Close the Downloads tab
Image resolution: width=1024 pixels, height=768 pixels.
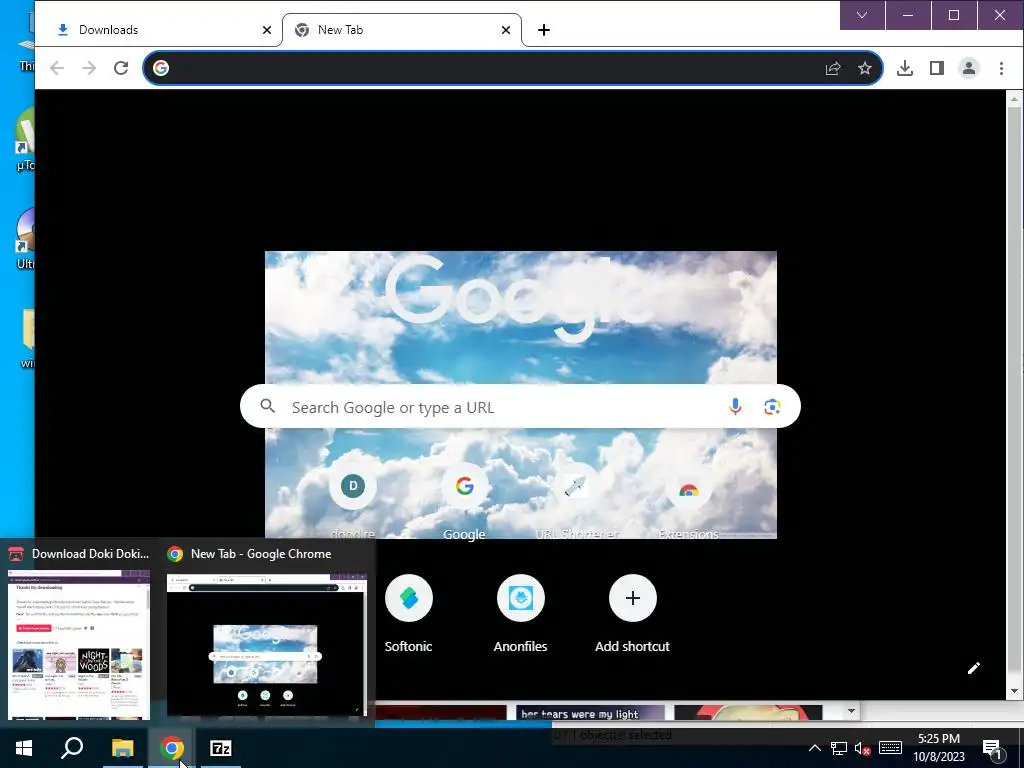(x=266, y=30)
